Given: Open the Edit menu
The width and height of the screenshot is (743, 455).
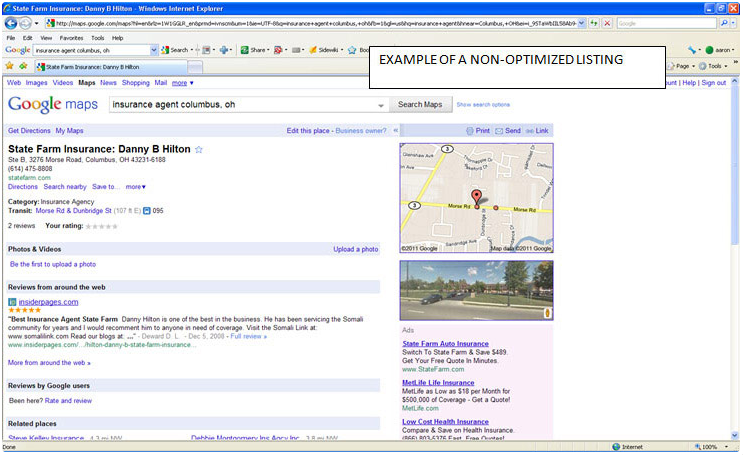Looking at the screenshot, I should click(28, 38).
